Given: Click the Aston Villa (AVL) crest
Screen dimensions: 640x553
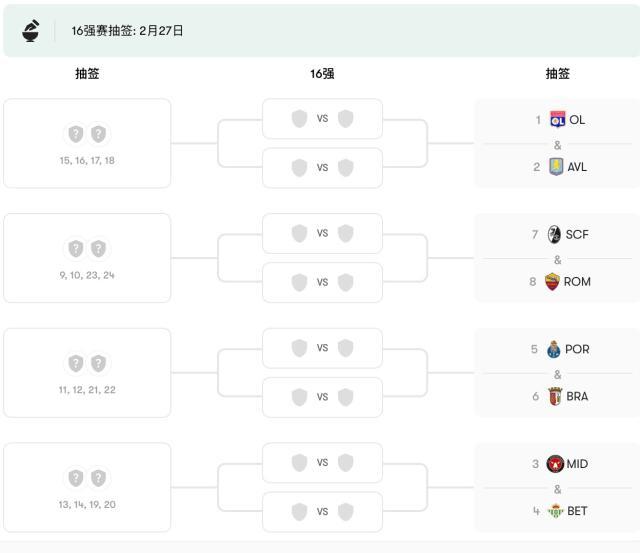Looking at the screenshot, I should point(556,167).
